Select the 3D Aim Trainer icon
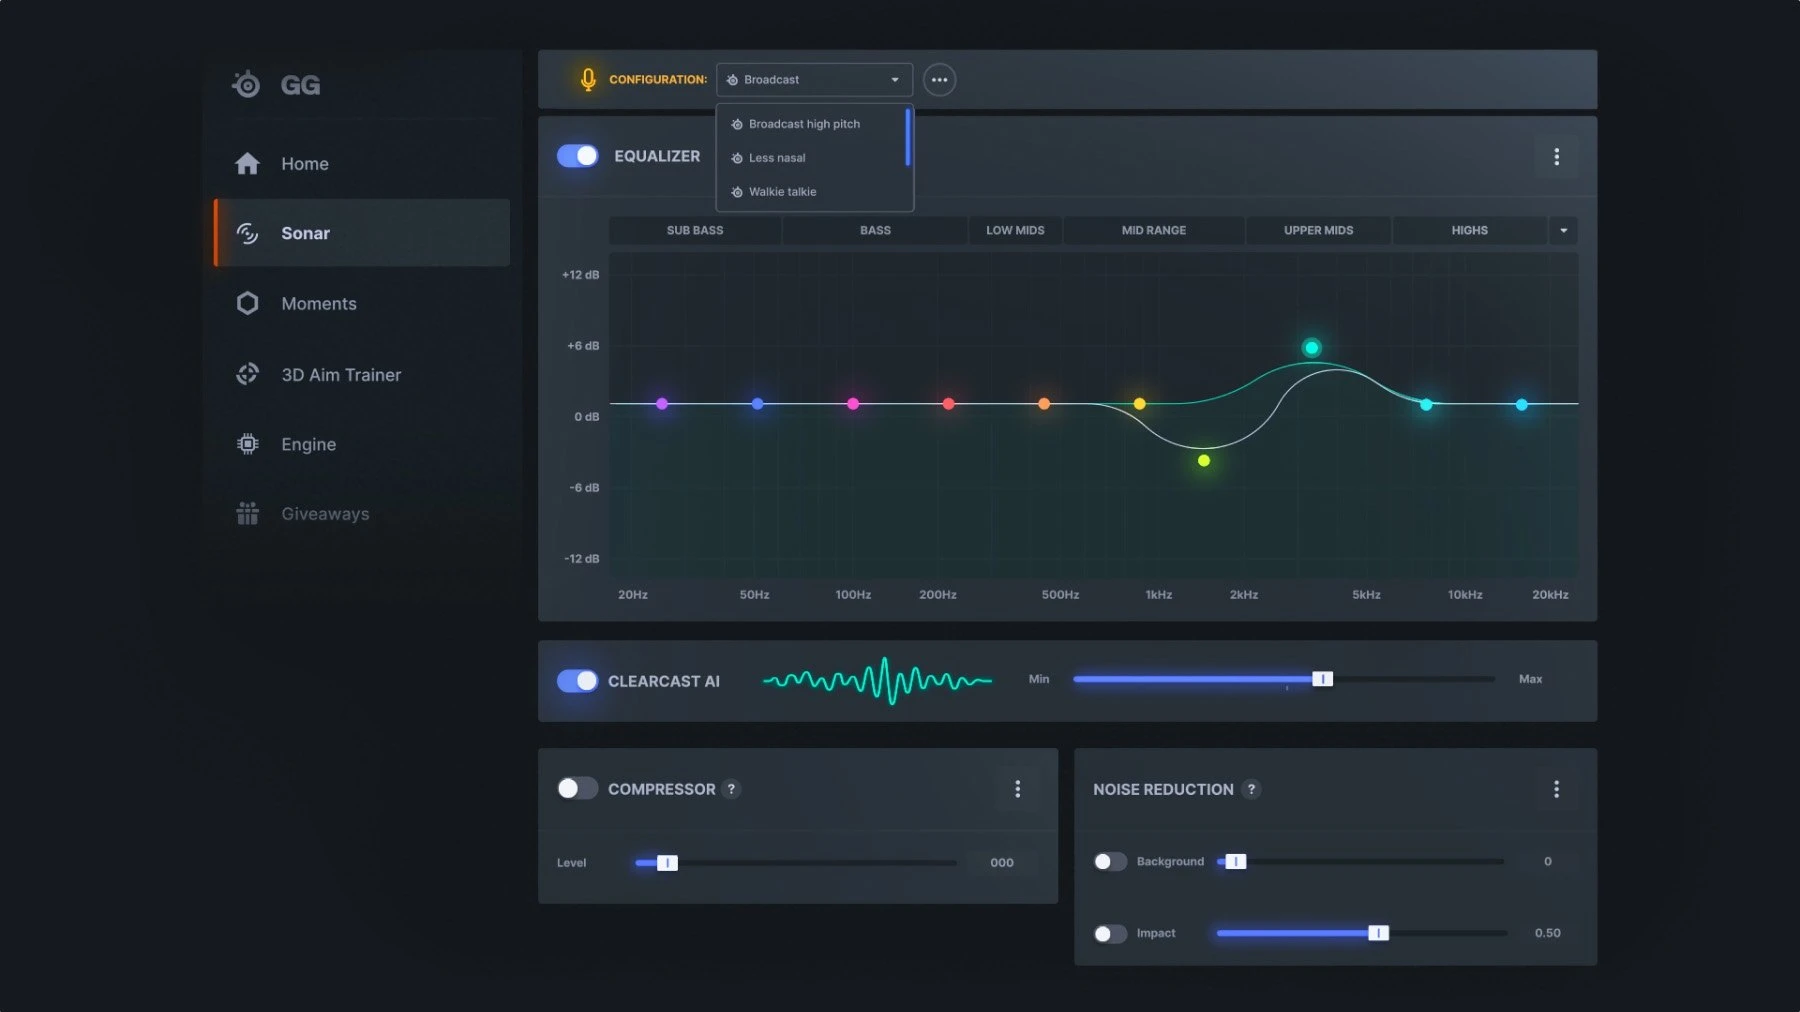This screenshot has height=1012, width=1800. 247,374
